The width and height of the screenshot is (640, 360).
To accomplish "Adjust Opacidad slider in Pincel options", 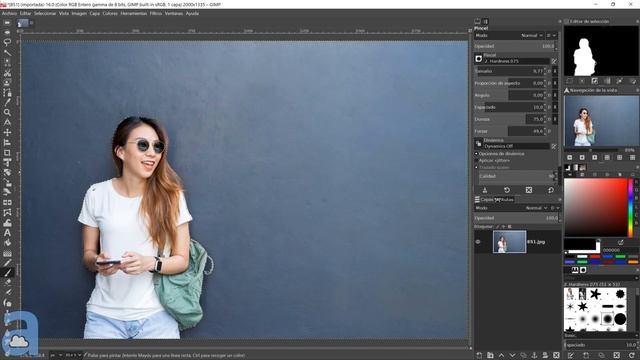I will [x=515, y=47].
